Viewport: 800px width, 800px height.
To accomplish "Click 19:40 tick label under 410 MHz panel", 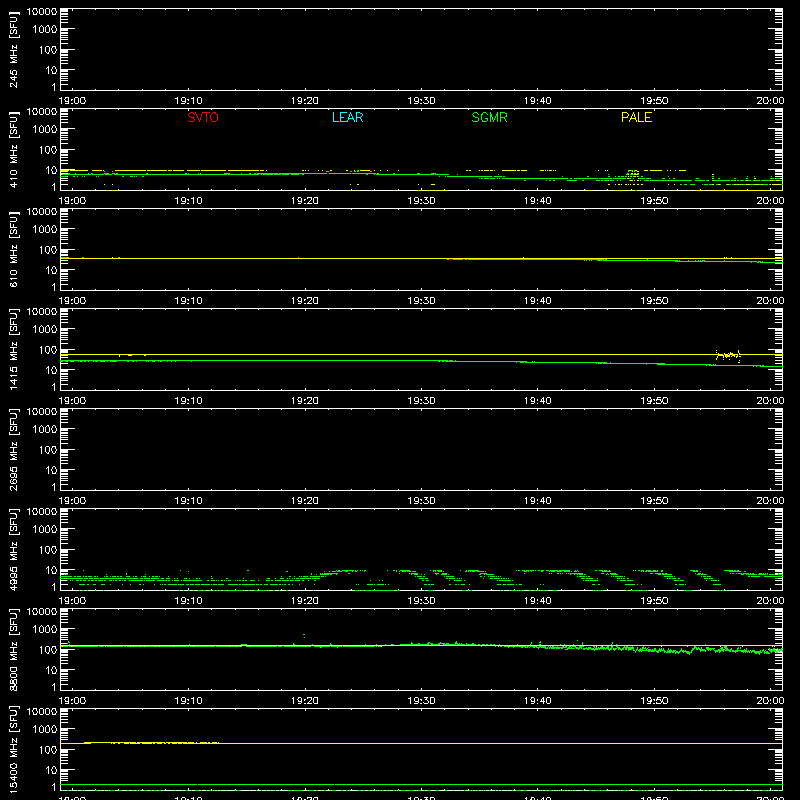I will (537, 201).
